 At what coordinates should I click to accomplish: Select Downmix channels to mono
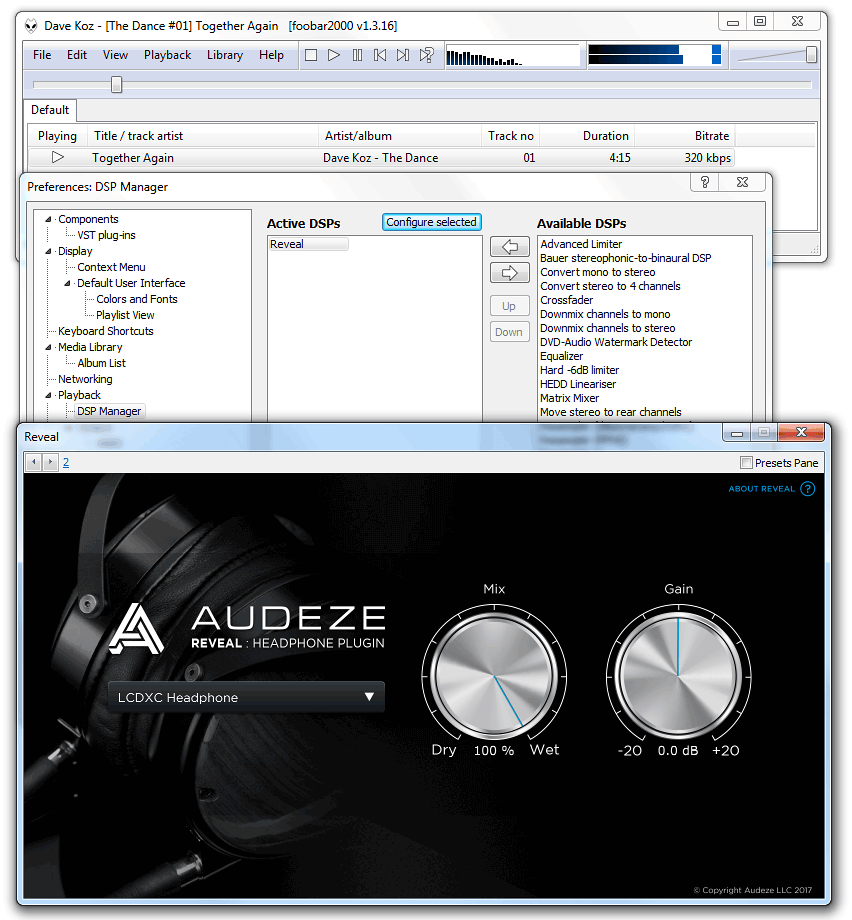(x=605, y=314)
